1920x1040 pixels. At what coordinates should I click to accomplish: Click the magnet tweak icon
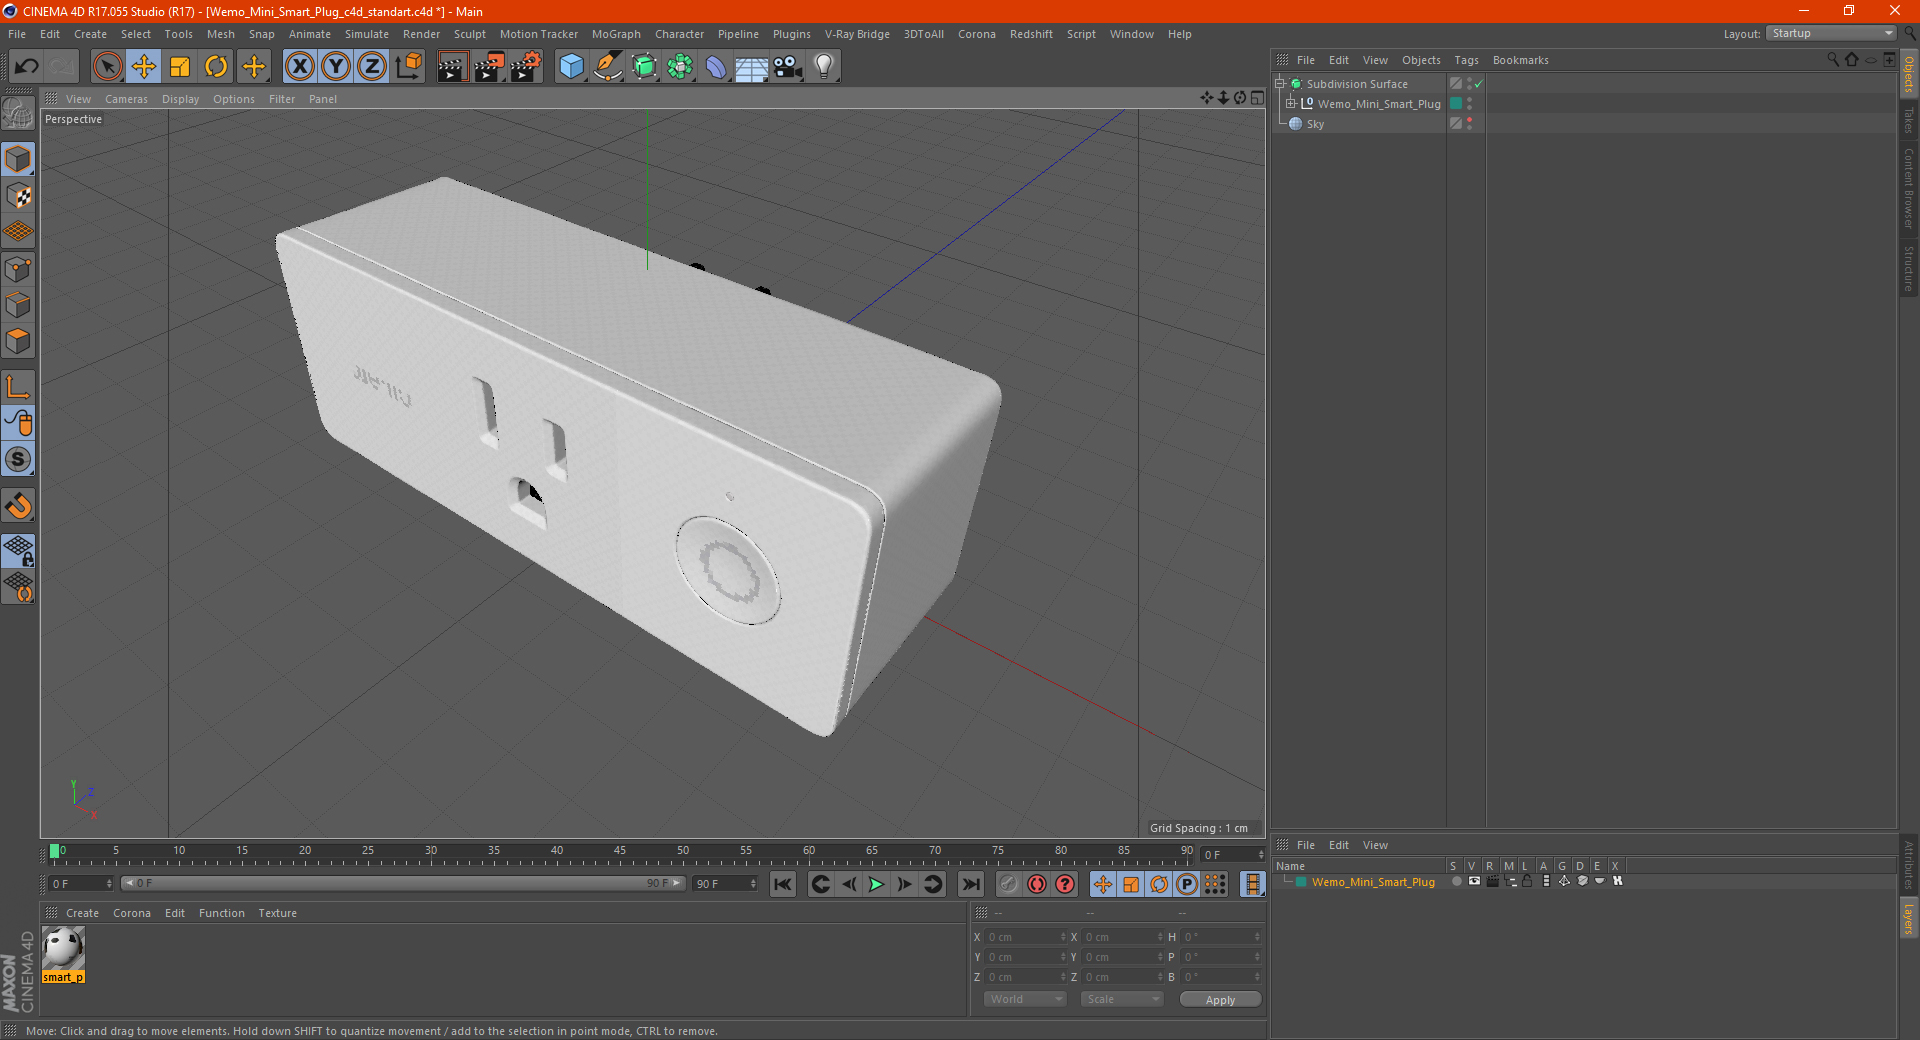coord(18,506)
